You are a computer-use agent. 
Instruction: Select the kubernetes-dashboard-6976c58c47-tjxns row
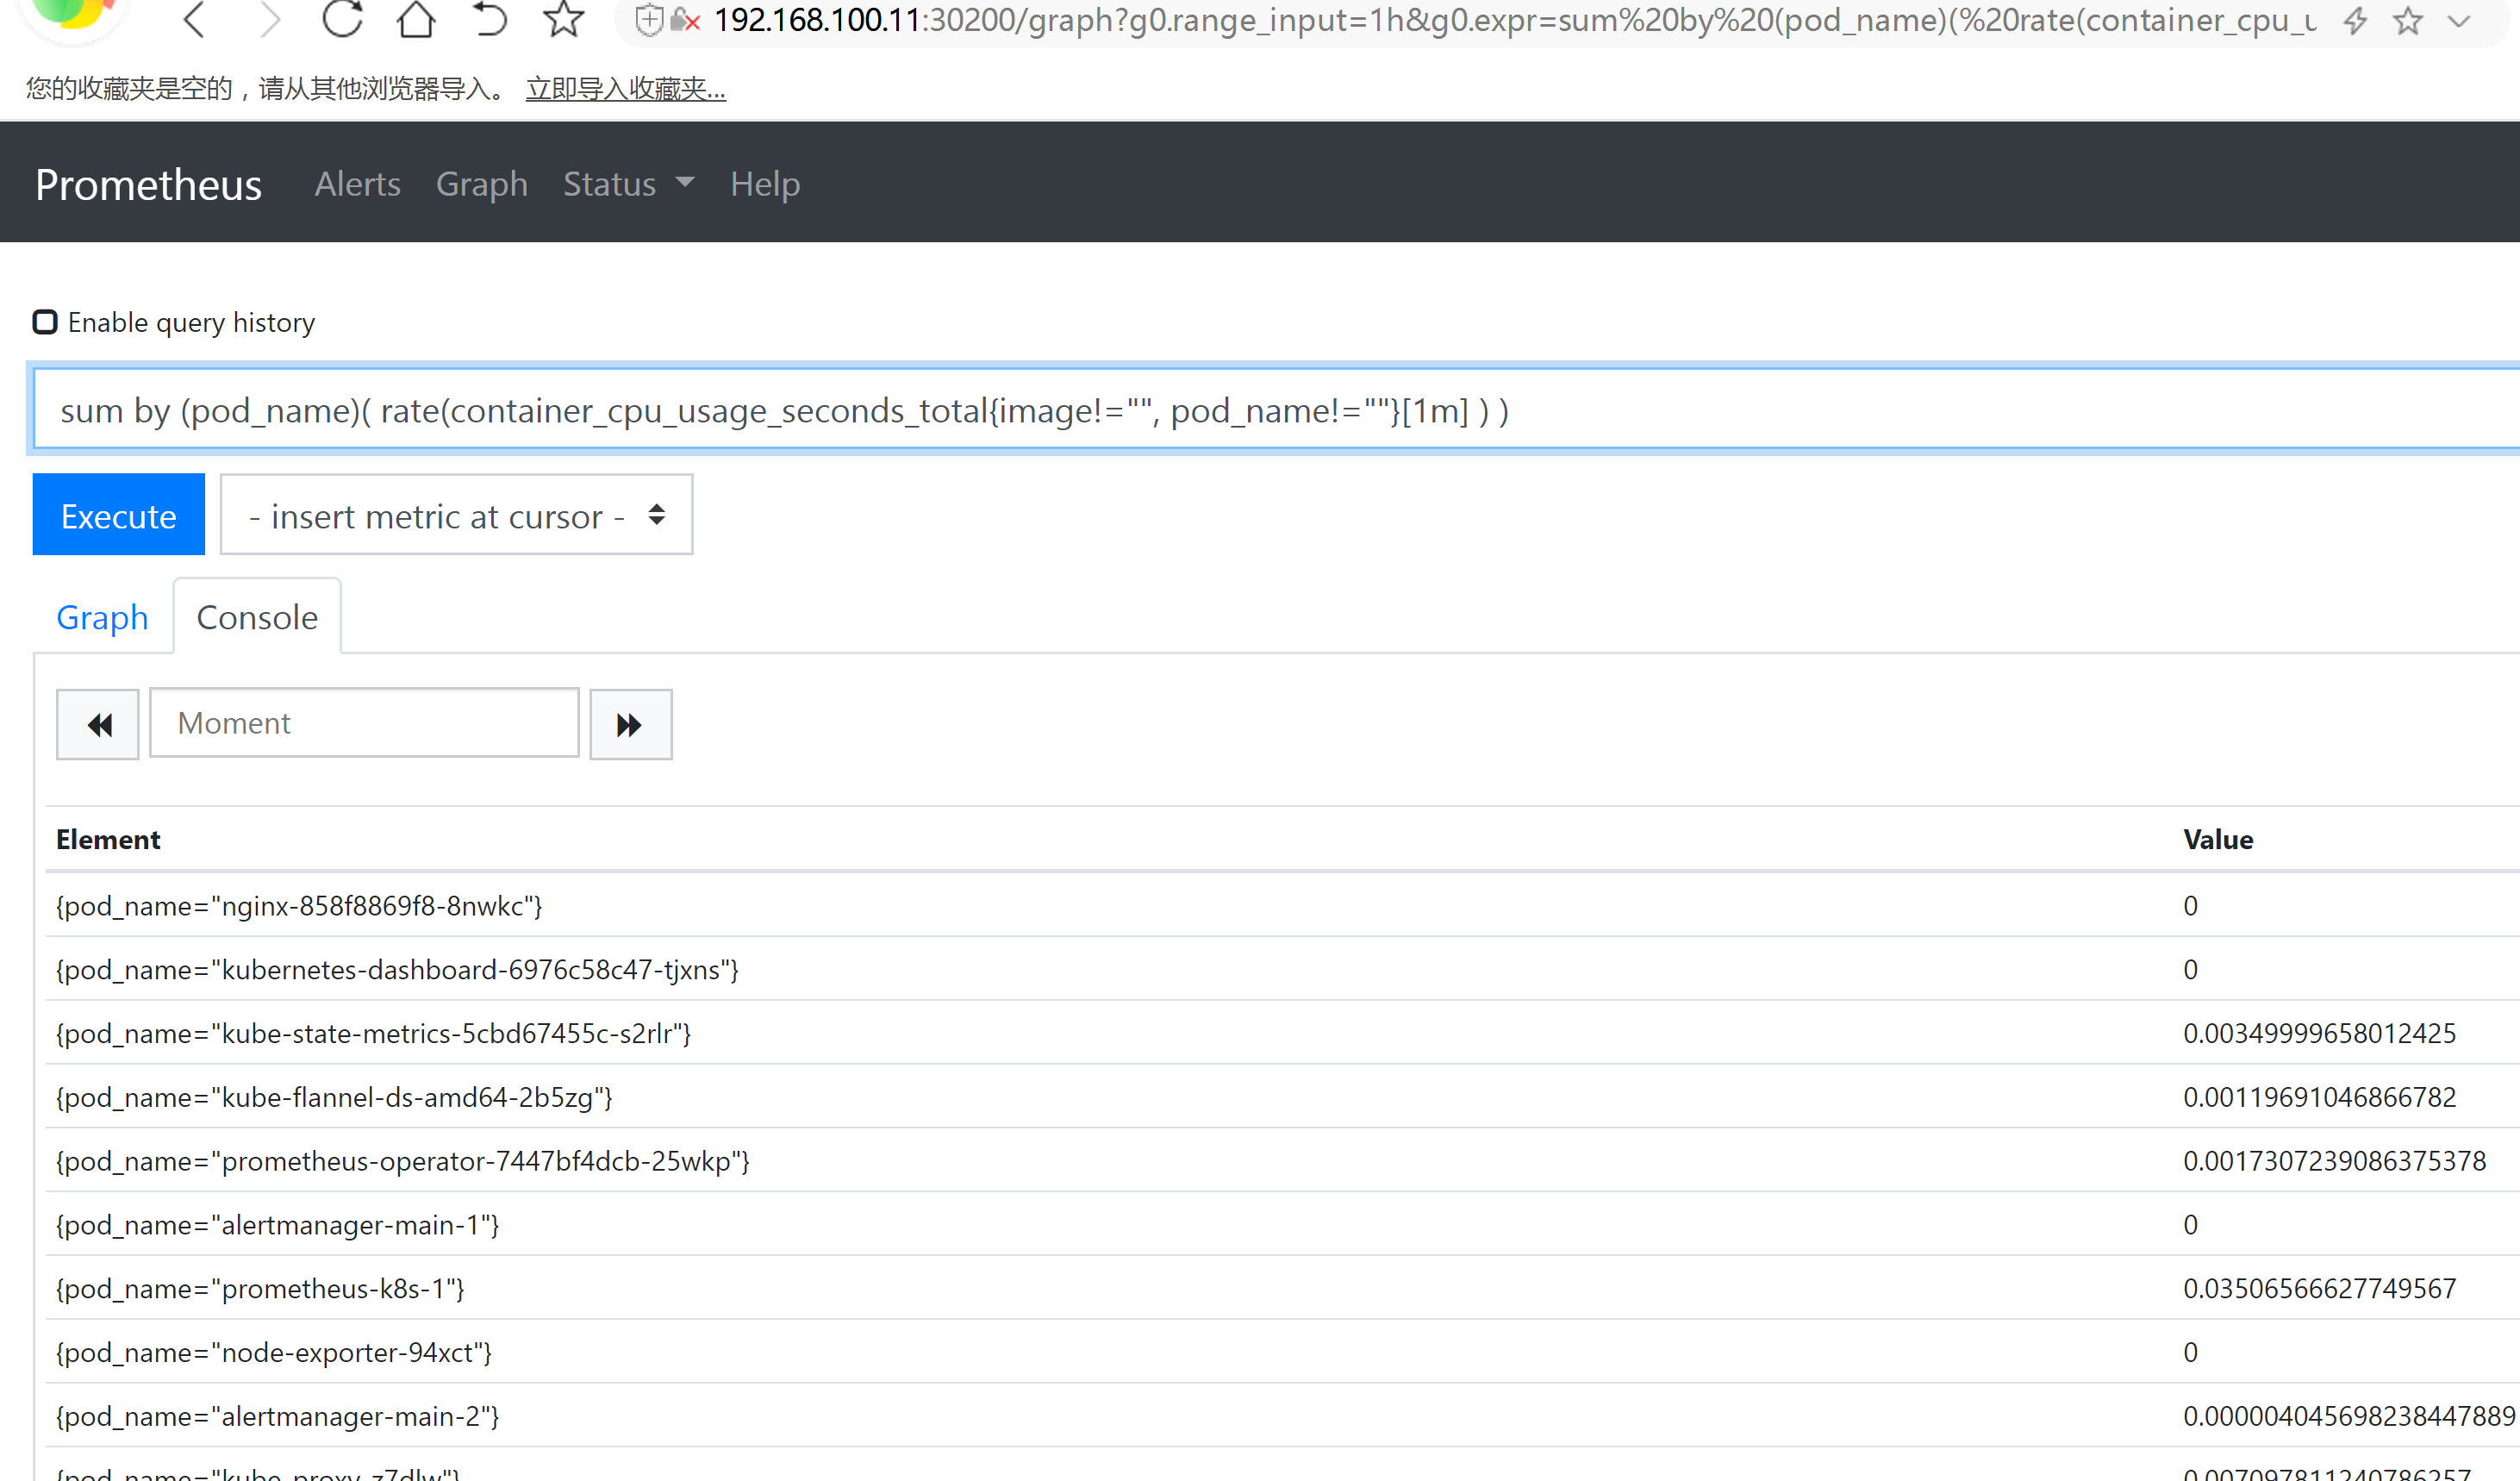click(1282, 970)
